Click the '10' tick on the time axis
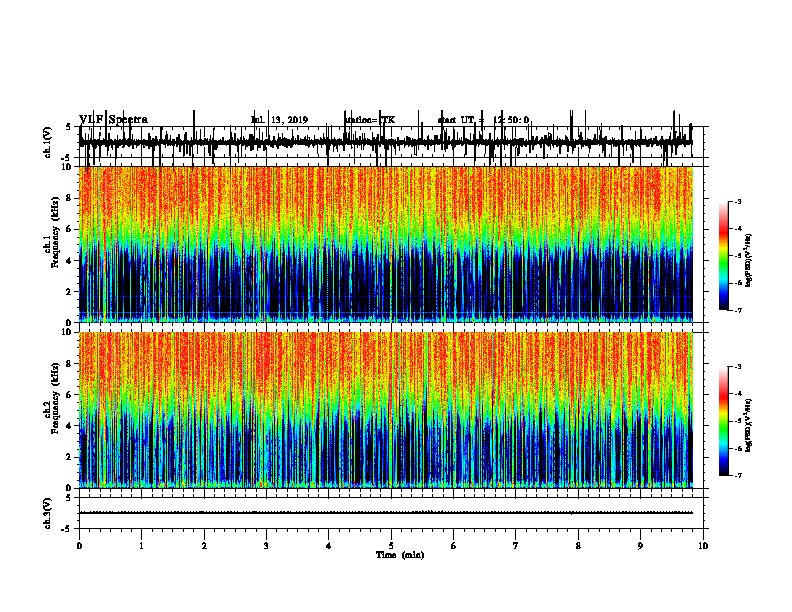This screenshot has width=792, height=612. pos(703,546)
